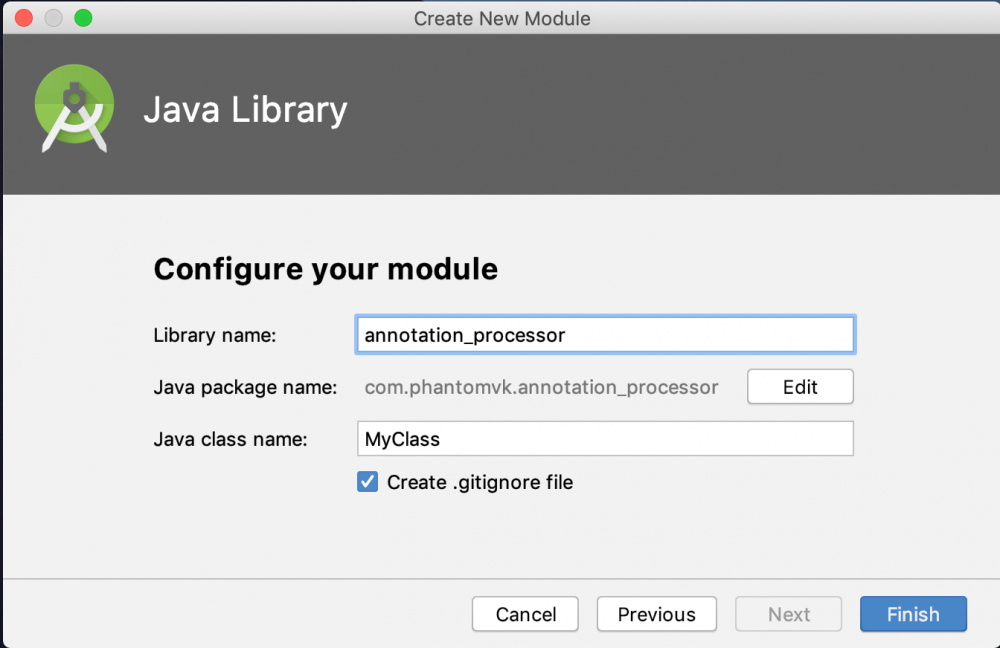Click the Library name label
Image resolution: width=1000 pixels, height=648 pixels.
coord(214,336)
